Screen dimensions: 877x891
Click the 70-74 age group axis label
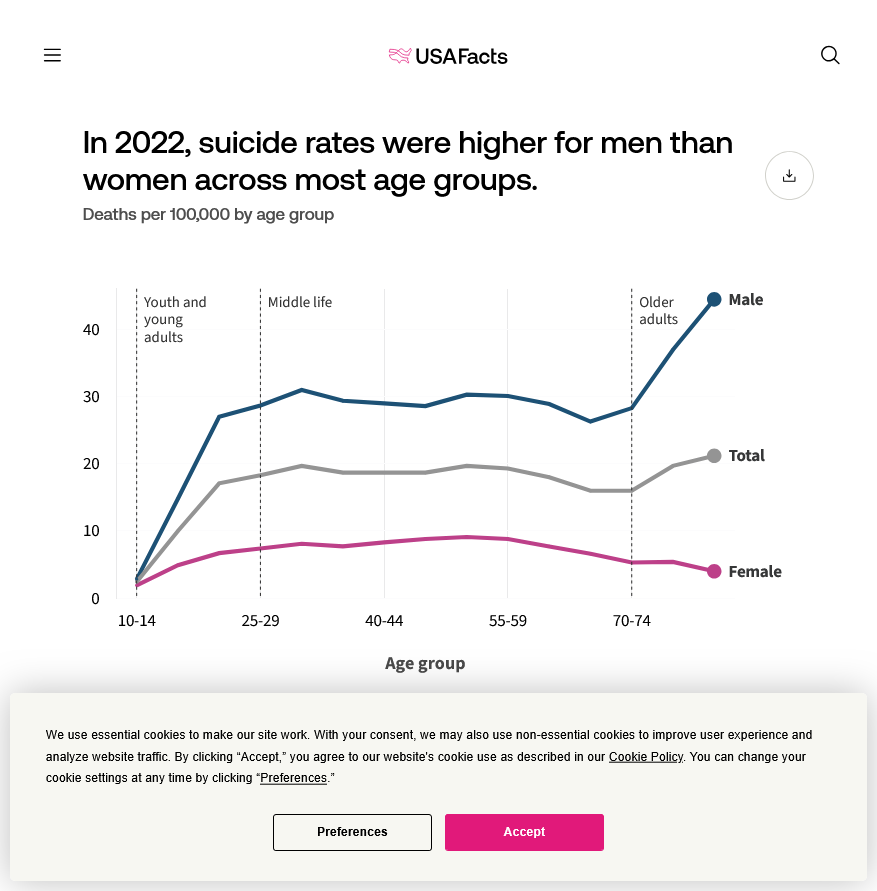coord(631,621)
